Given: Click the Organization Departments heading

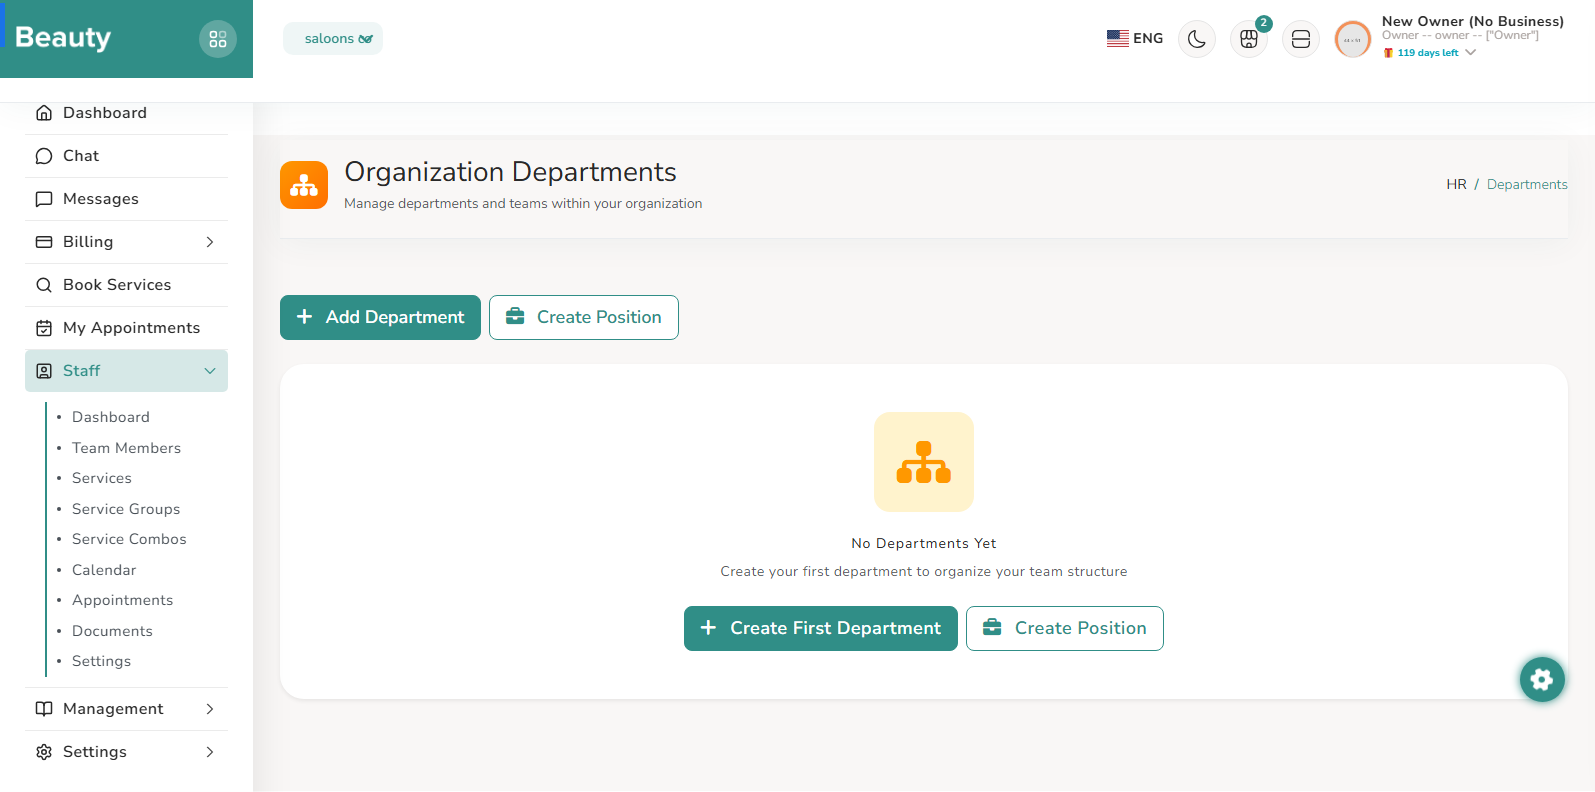Looking at the screenshot, I should (510, 172).
